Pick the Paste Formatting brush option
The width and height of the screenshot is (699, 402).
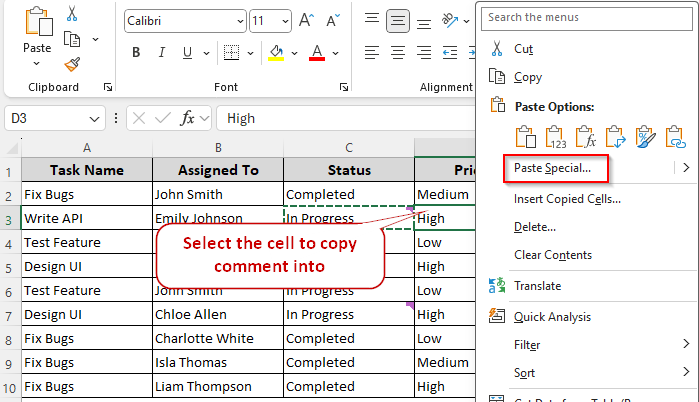(645, 136)
